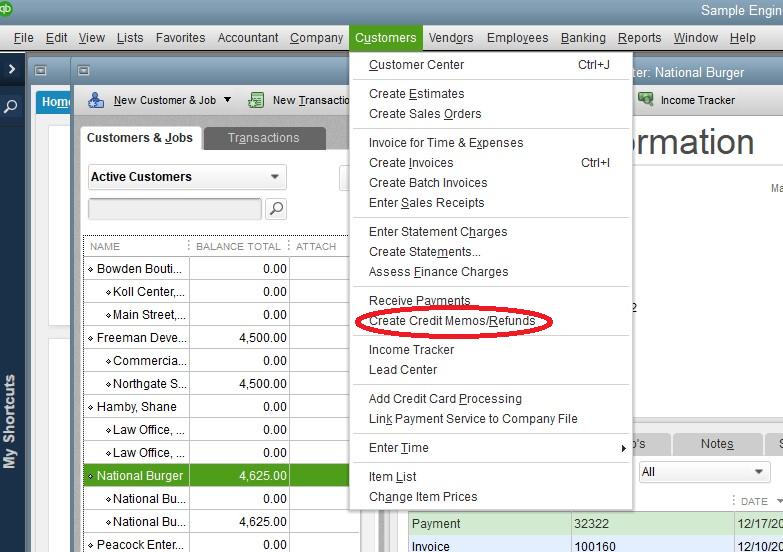Open the Employees menu
The width and height of the screenshot is (783, 552).
pos(517,38)
